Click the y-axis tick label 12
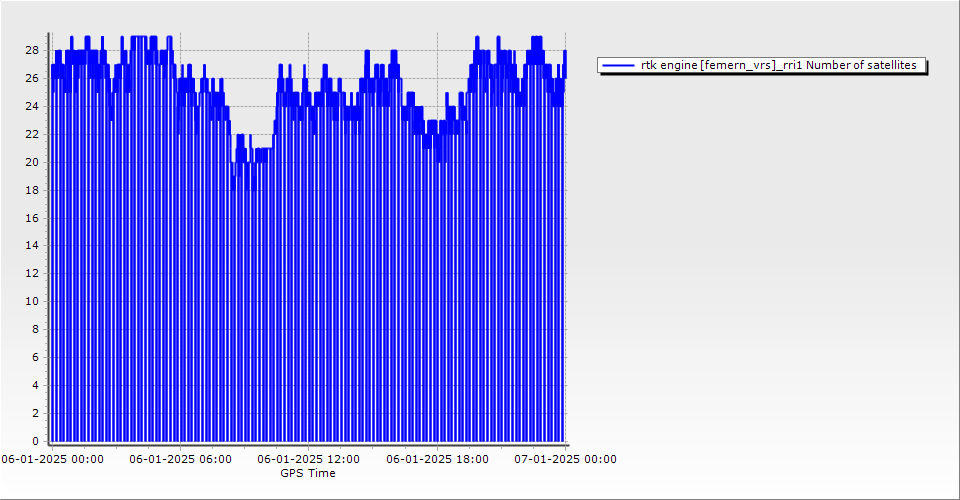This screenshot has width=960, height=500. (32, 273)
